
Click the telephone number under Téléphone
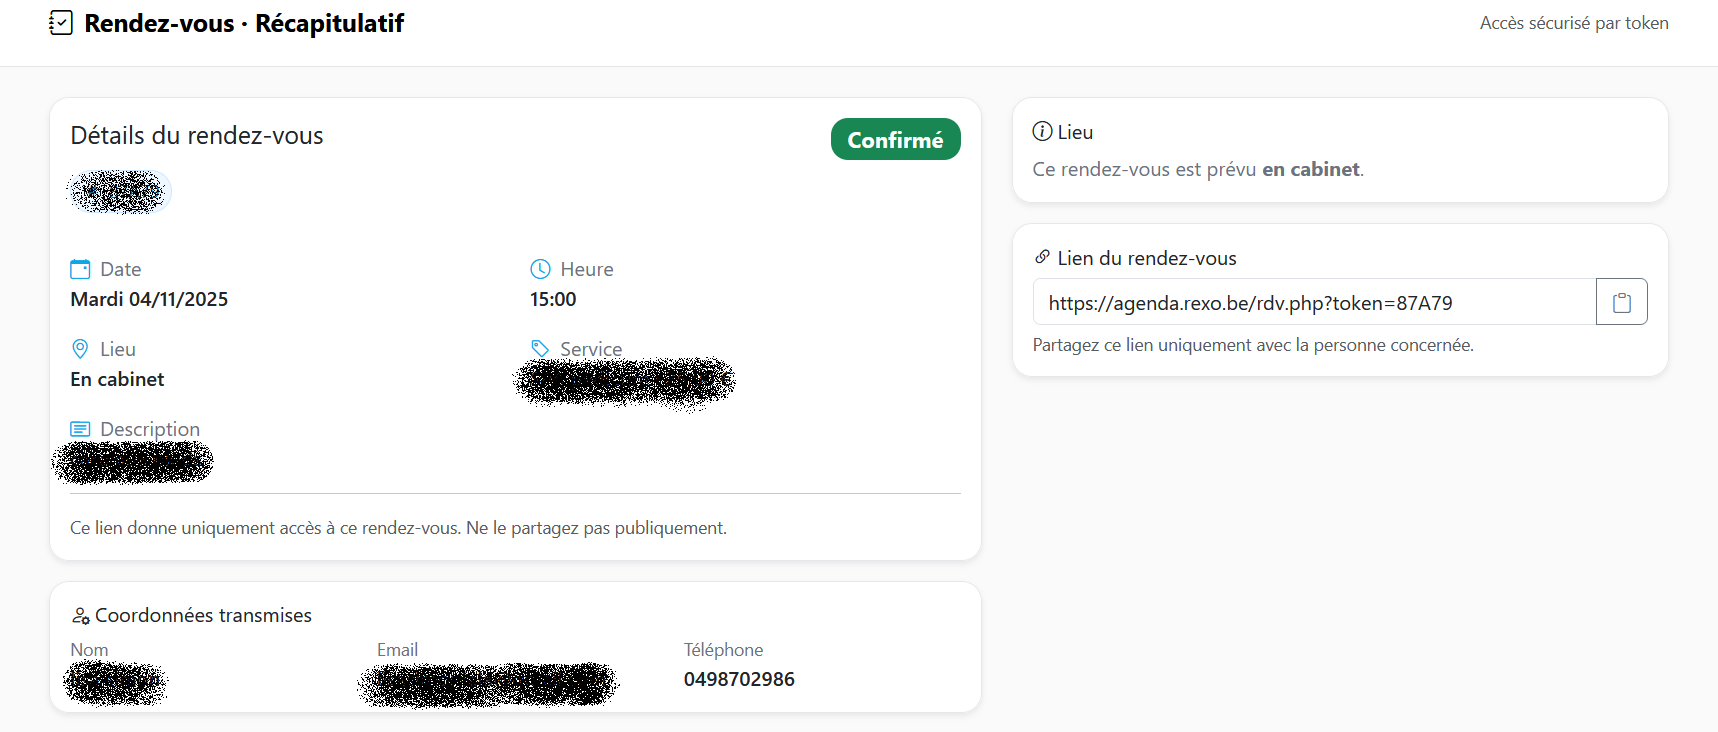click(x=739, y=679)
